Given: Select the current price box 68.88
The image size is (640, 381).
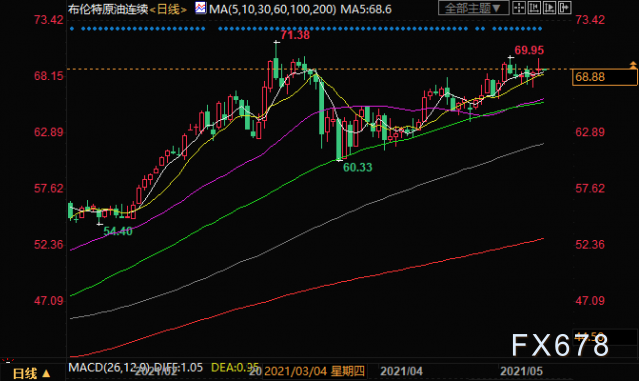Looking at the screenshot, I should [605, 77].
